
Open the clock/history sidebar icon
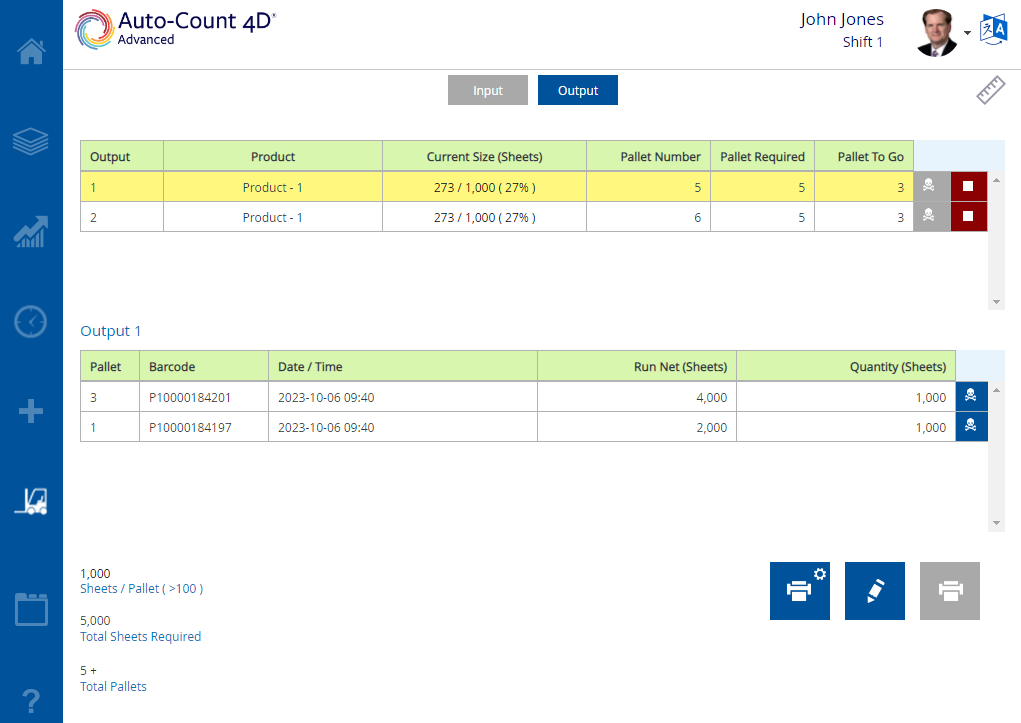(31, 322)
